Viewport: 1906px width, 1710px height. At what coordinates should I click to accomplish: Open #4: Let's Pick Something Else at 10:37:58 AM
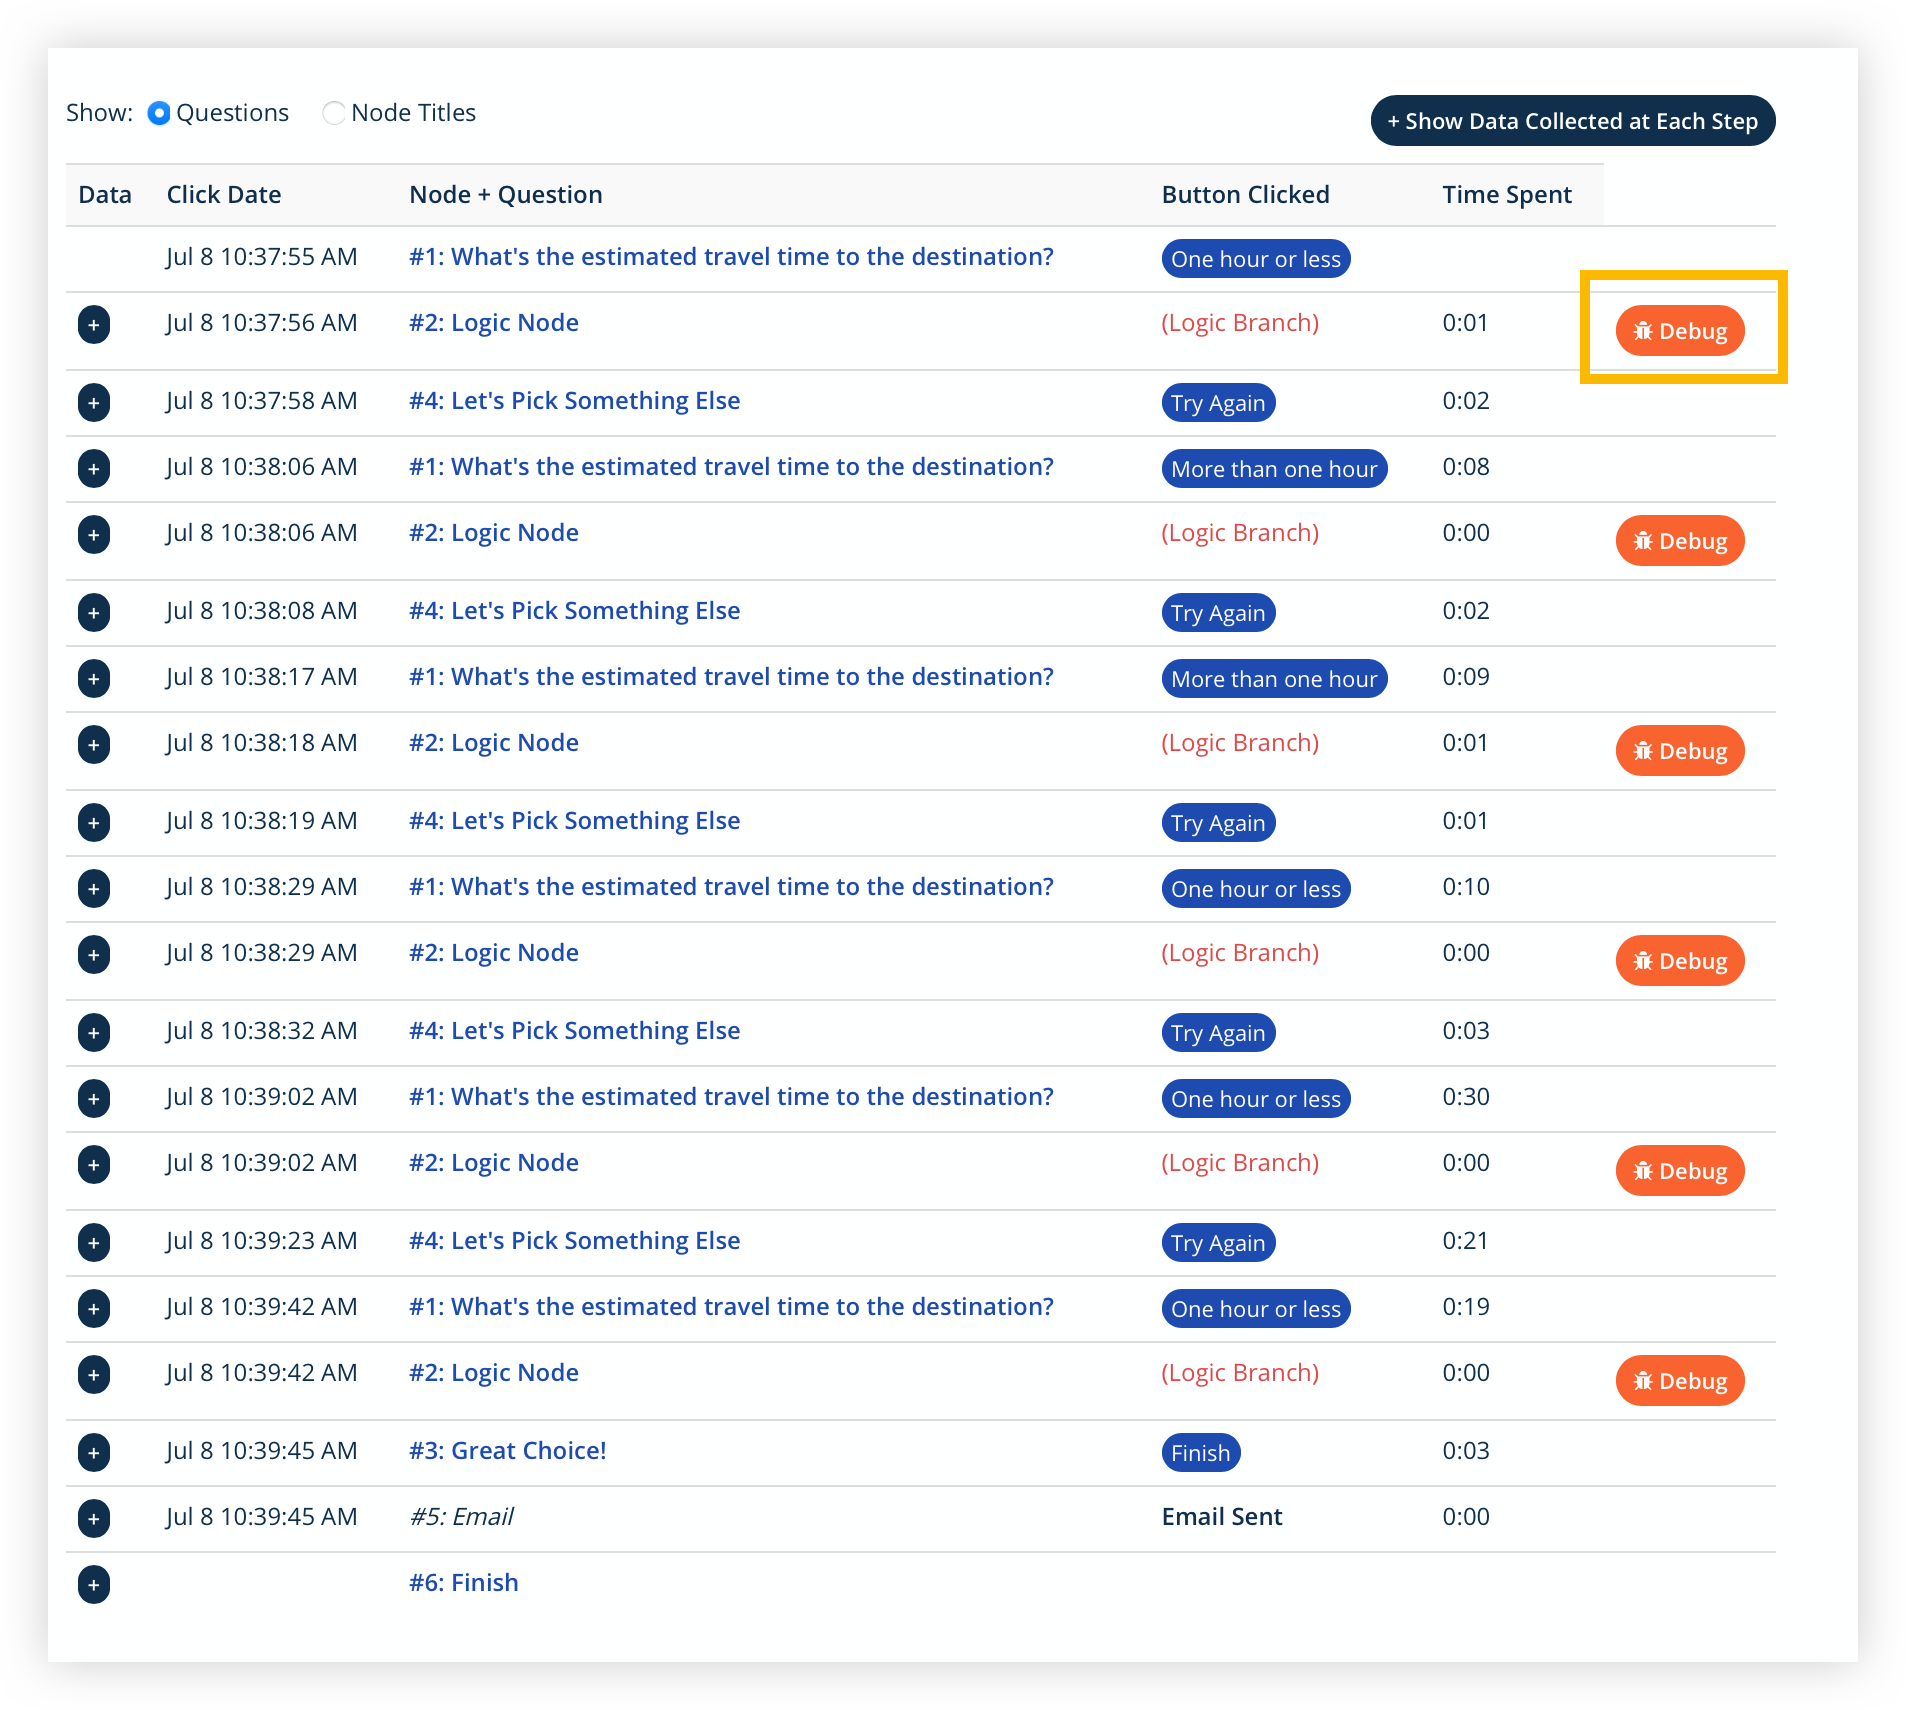[575, 401]
